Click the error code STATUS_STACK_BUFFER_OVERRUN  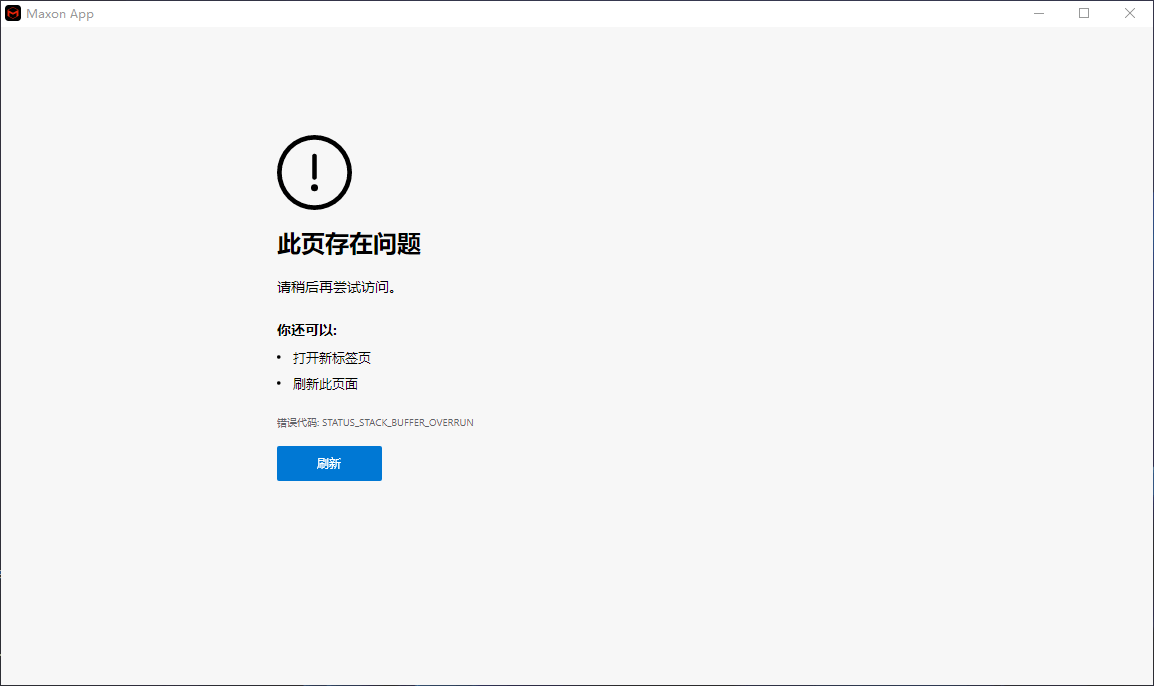point(397,422)
